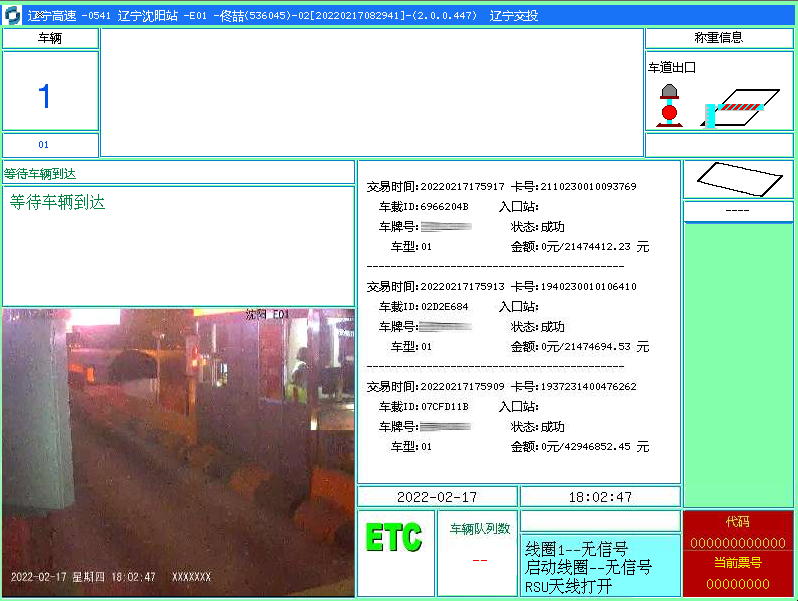Click the date display 2022-02-17
The image size is (798, 601).
point(437,496)
